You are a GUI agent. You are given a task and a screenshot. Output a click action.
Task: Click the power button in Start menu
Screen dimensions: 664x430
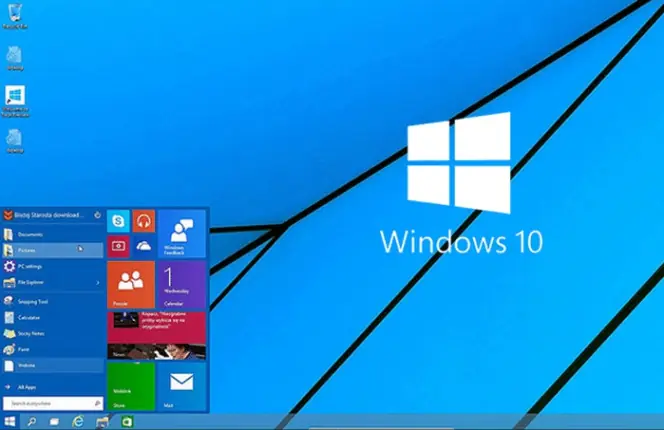(97, 215)
